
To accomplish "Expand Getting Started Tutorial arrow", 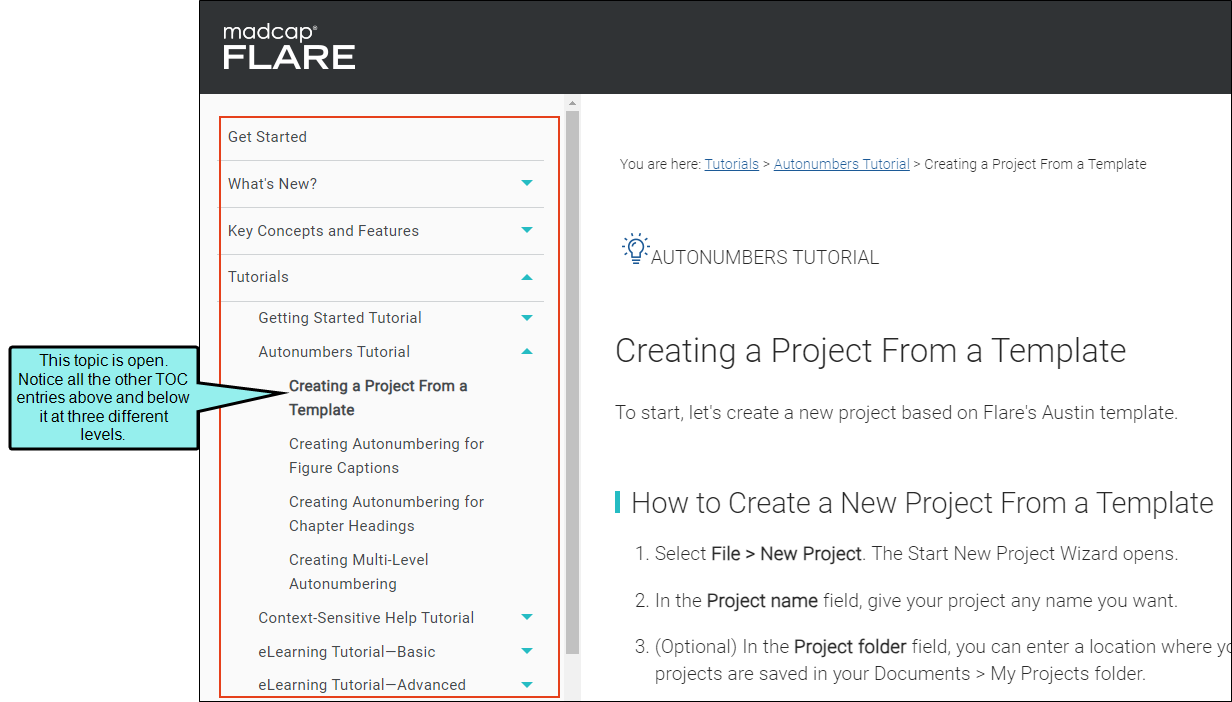I will 527,318.
